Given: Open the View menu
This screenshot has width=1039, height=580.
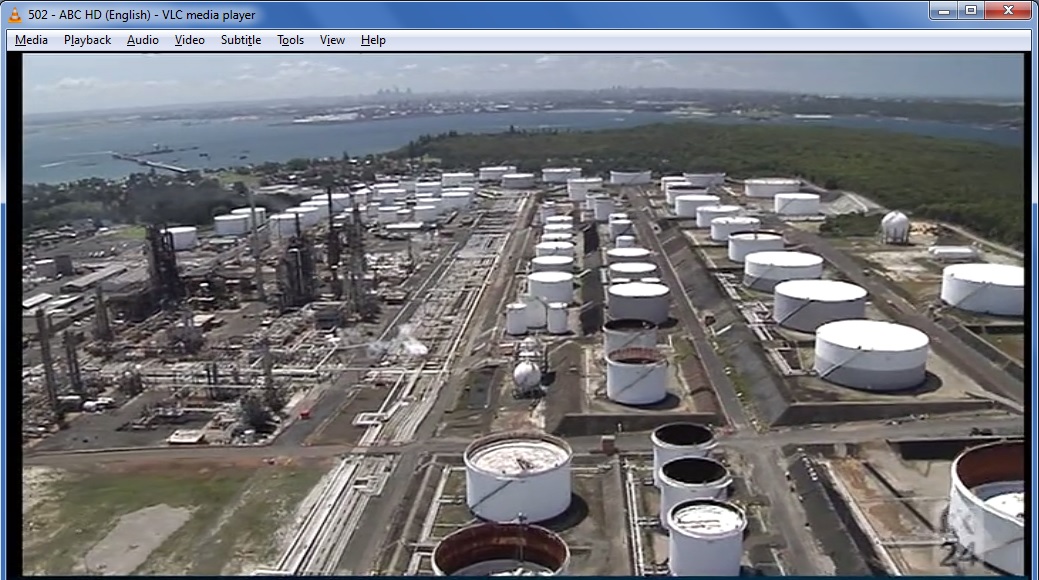Looking at the screenshot, I should 332,40.
